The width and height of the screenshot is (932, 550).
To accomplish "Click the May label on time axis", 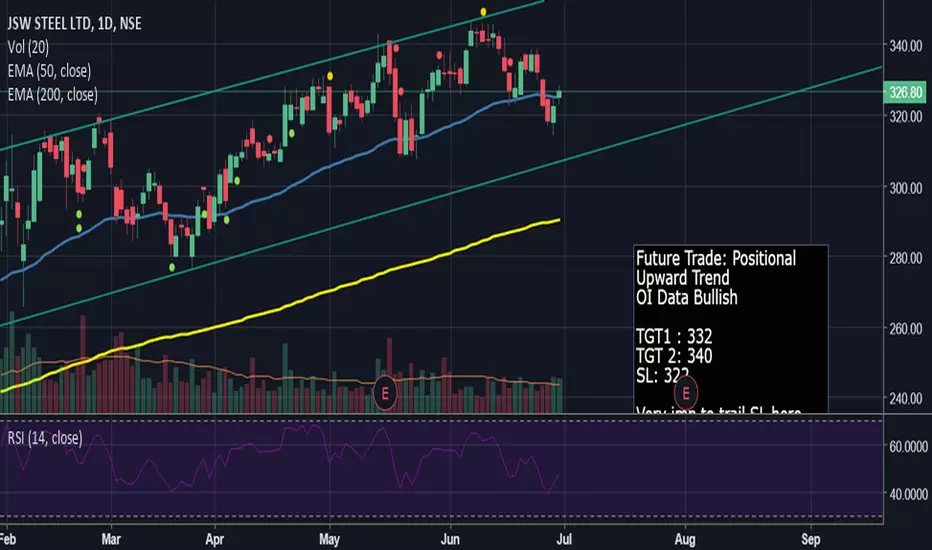I will point(329,539).
